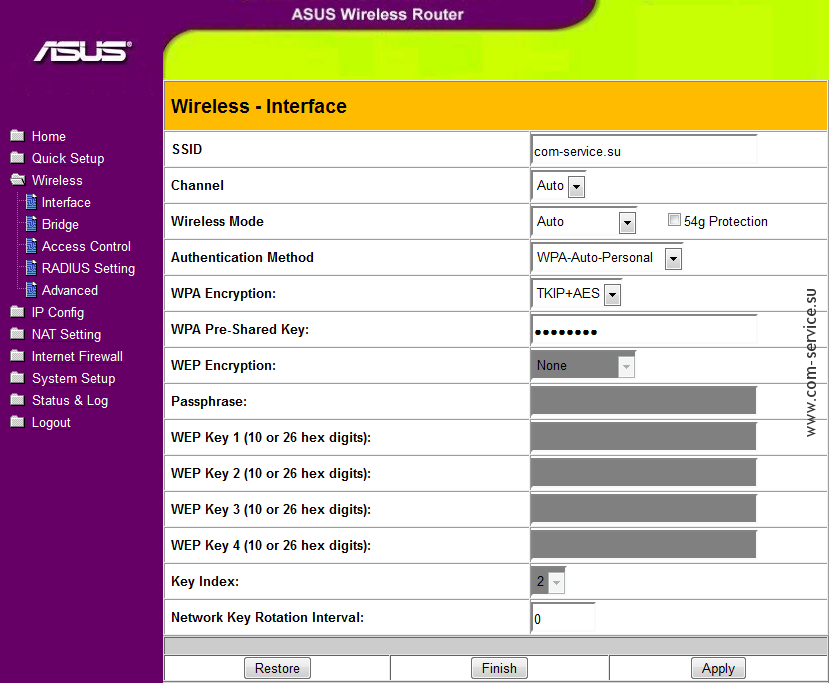This screenshot has height=683, width=830.
Task: Open the Authentication Method dropdown
Action: pos(607,258)
